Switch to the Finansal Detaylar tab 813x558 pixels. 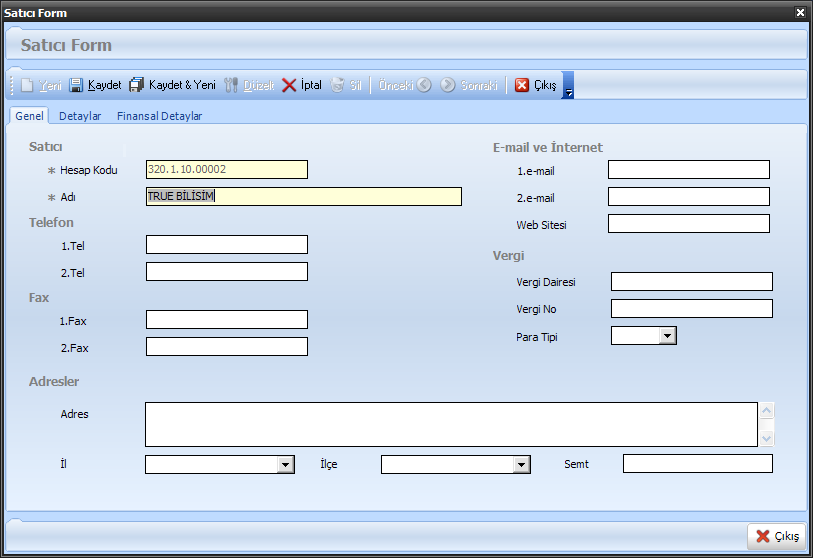click(159, 116)
